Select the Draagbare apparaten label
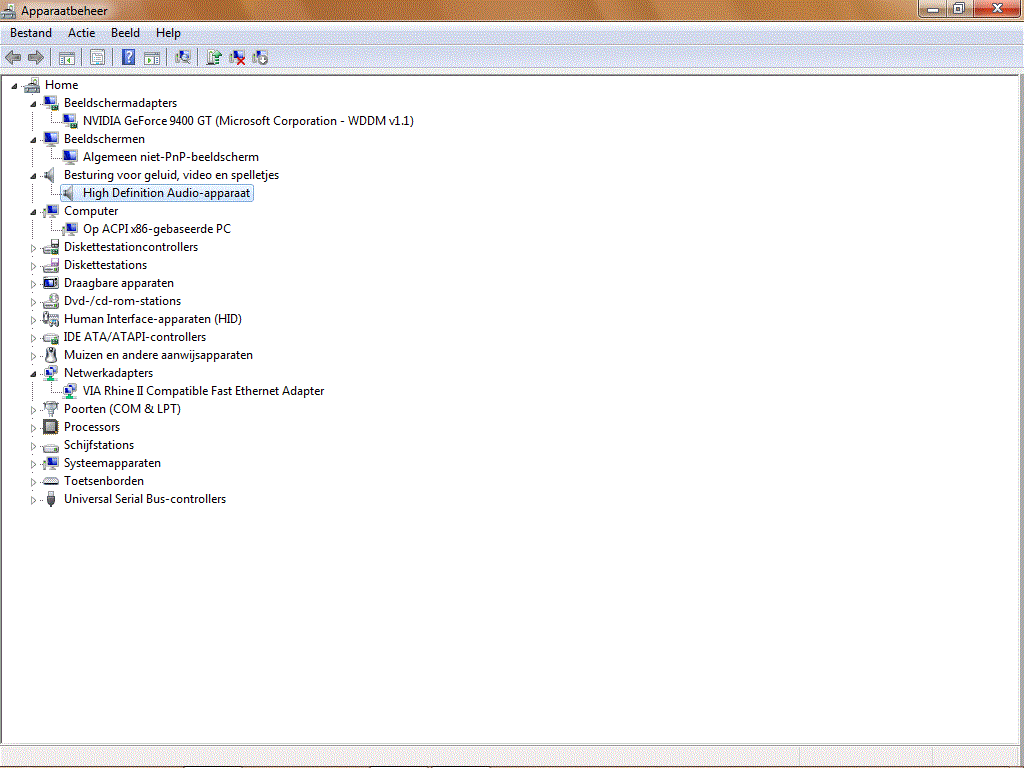This screenshot has width=1024, height=768. (x=119, y=283)
